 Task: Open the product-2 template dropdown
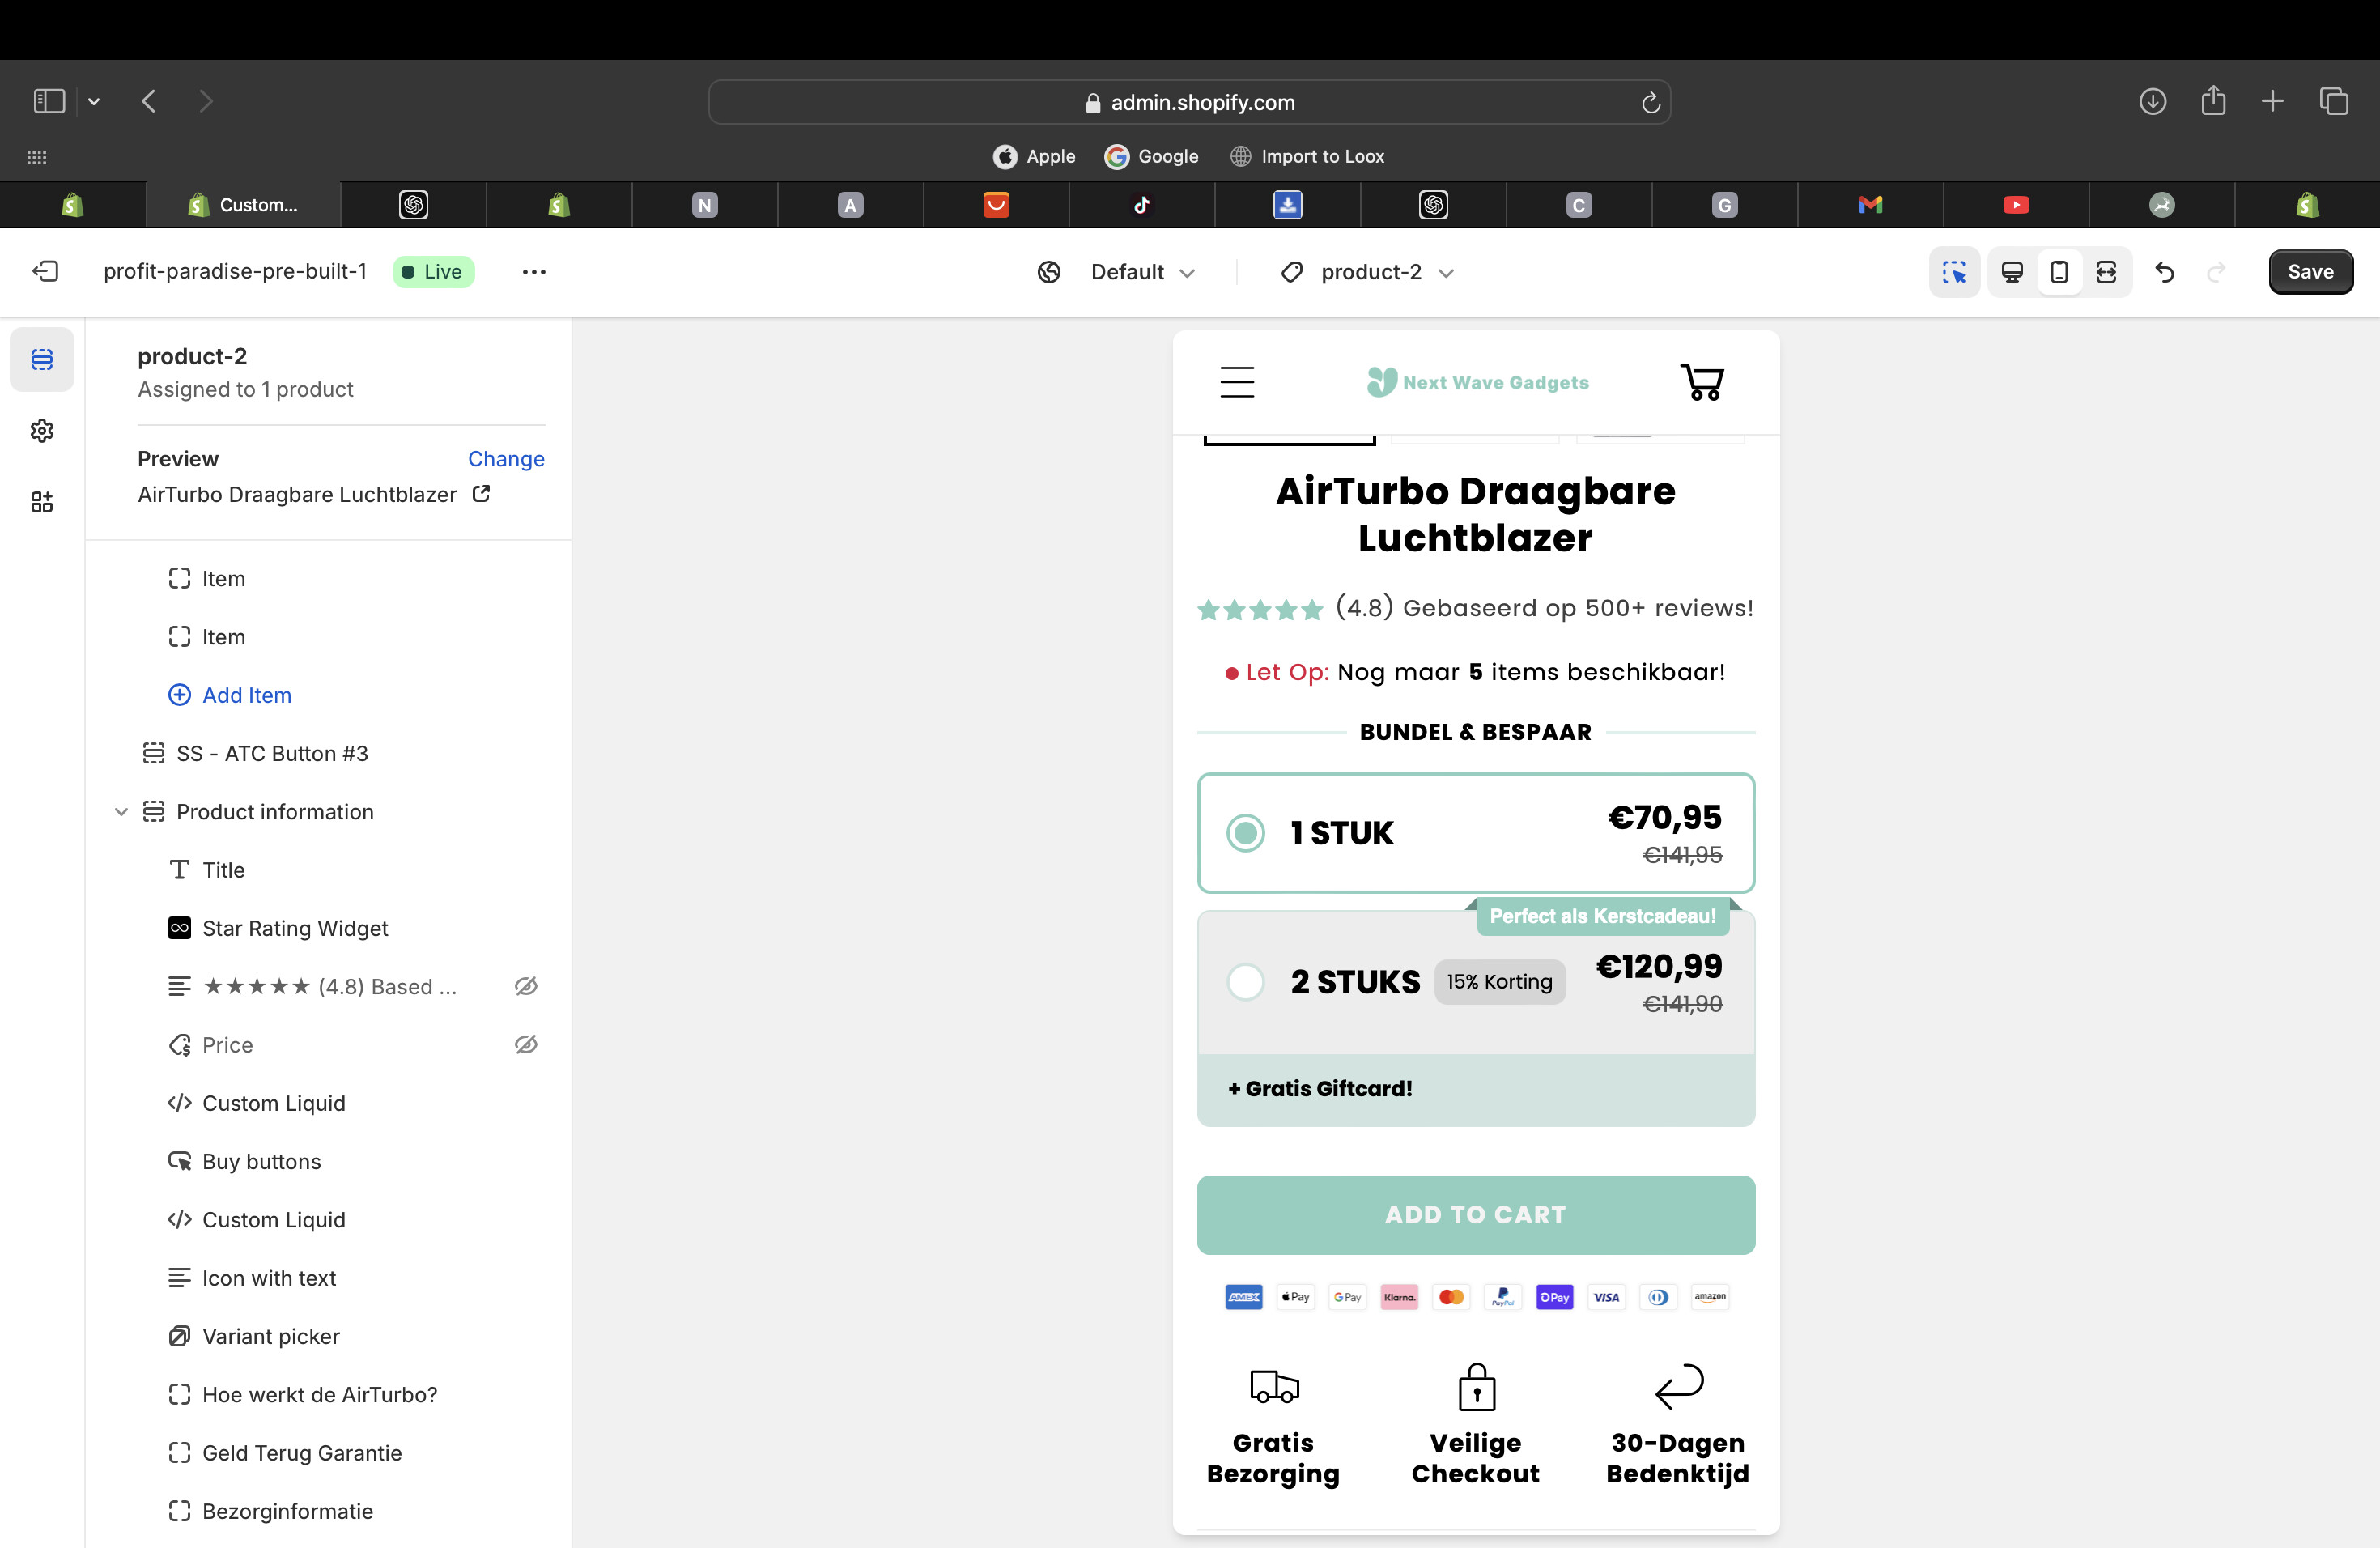[1368, 272]
